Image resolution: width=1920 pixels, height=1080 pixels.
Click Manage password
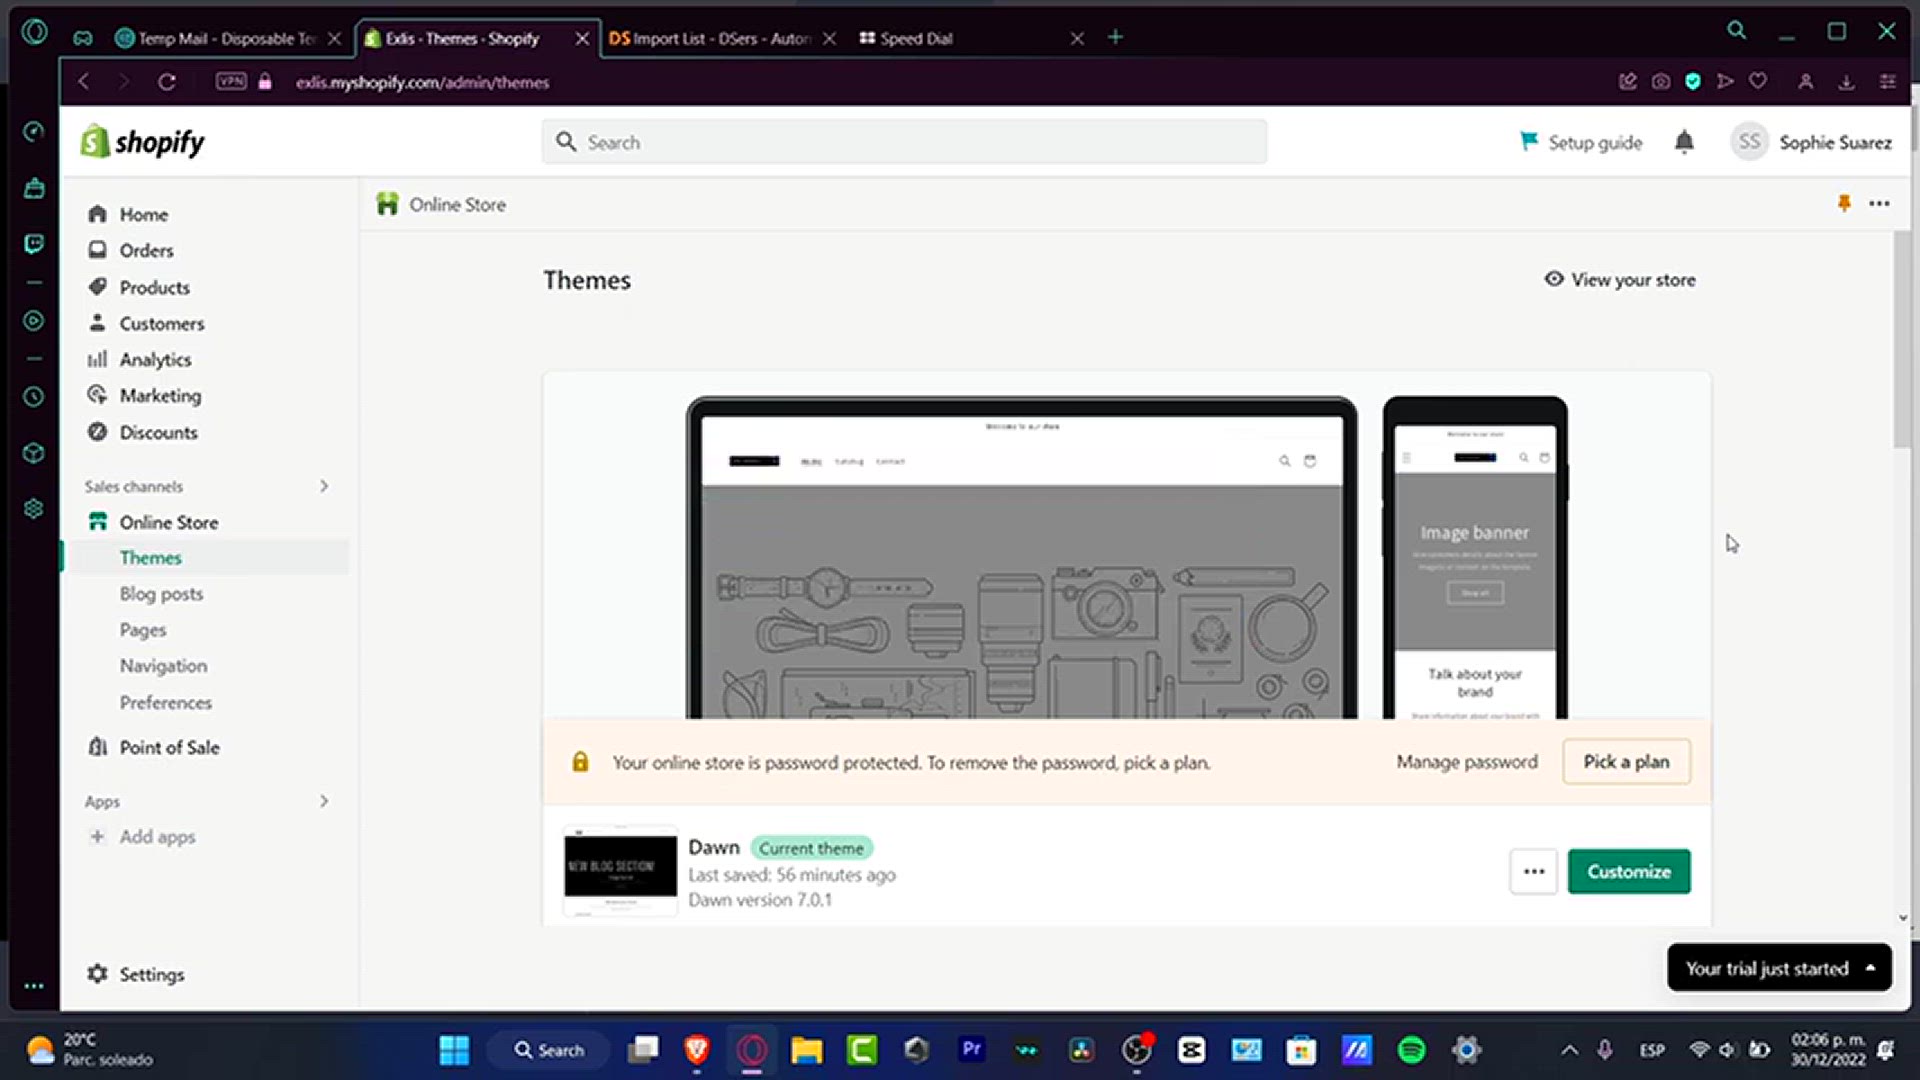pyautogui.click(x=1467, y=762)
